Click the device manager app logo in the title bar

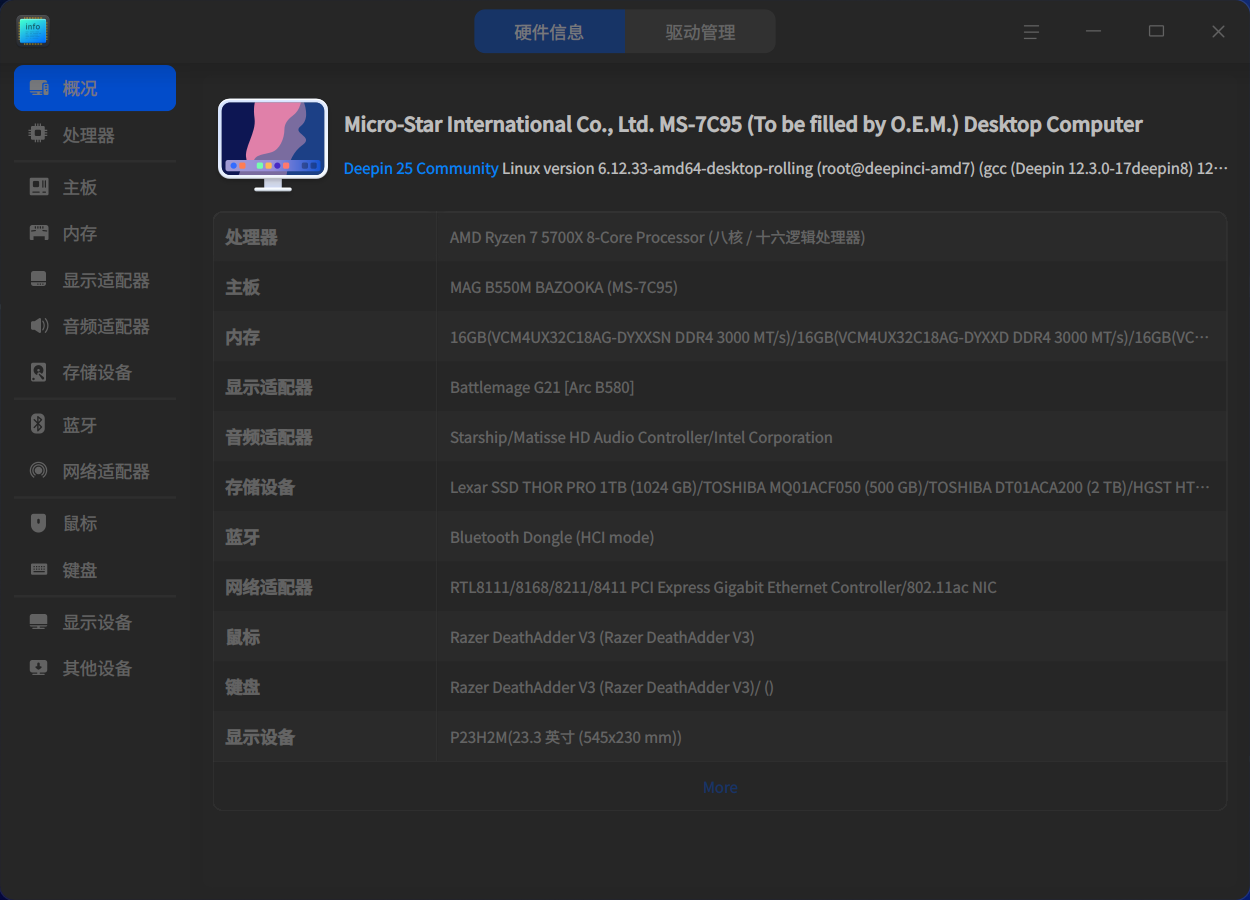pyautogui.click(x=33, y=31)
